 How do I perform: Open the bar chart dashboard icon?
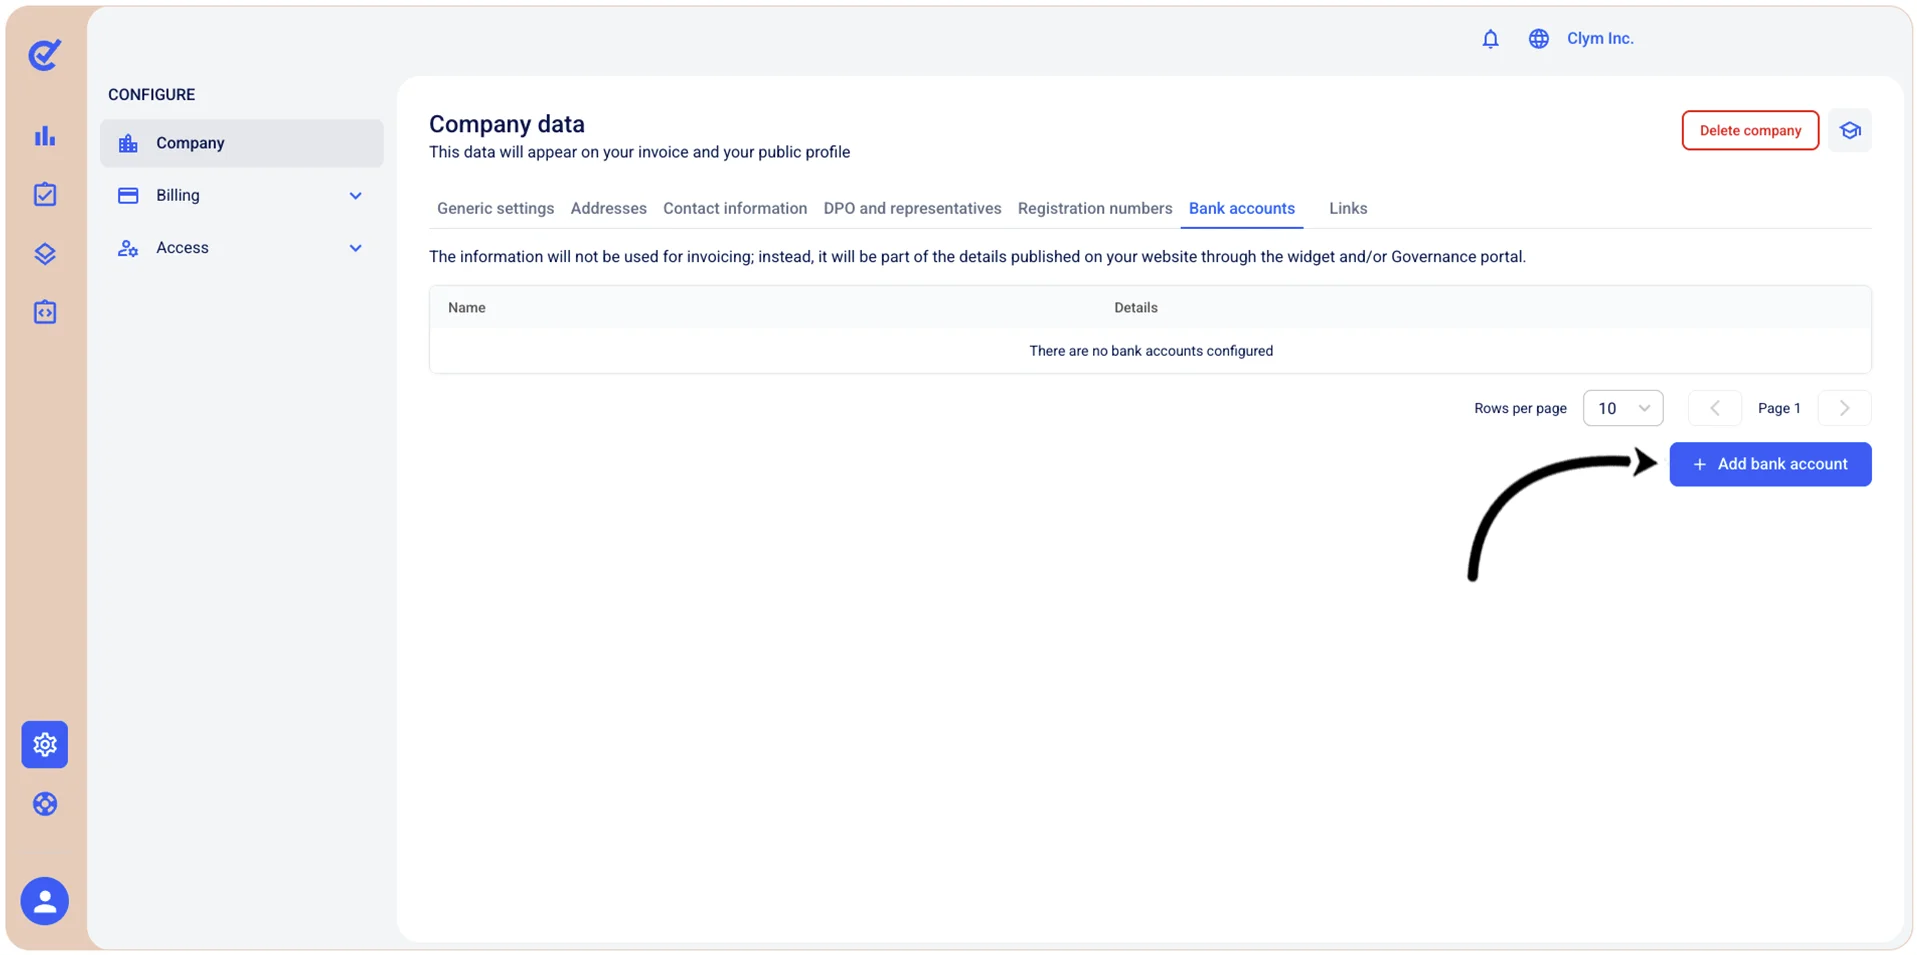coord(45,136)
